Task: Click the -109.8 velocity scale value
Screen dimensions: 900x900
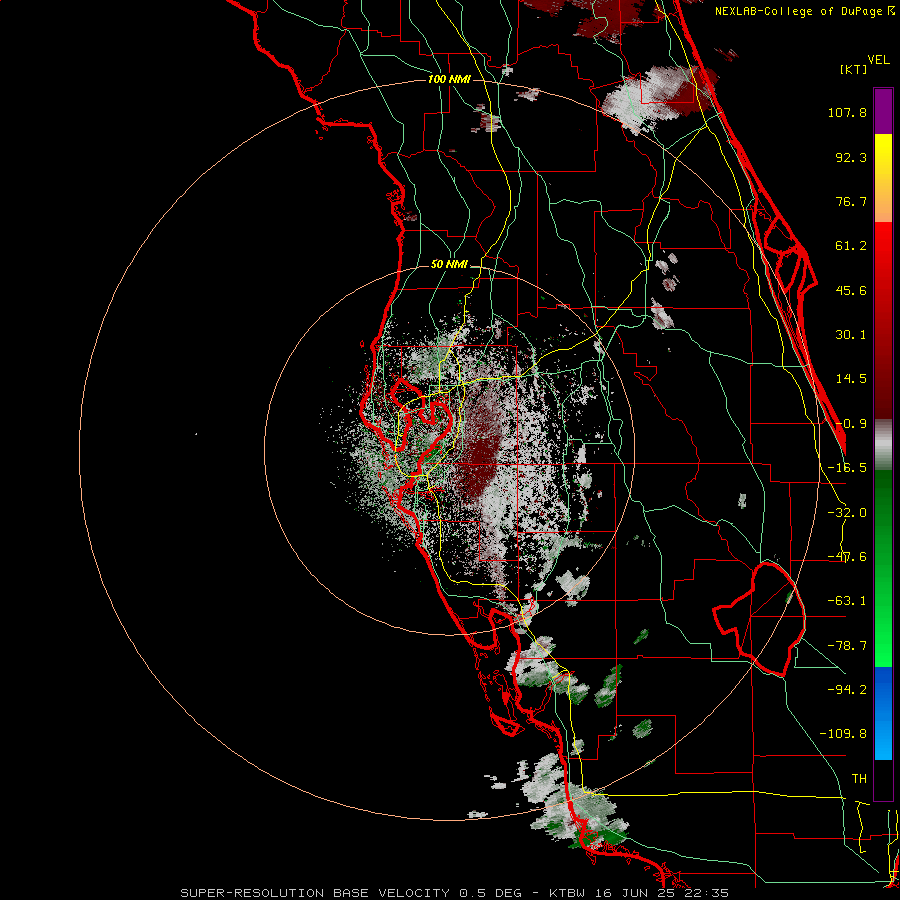Action: [x=843, y=734]
